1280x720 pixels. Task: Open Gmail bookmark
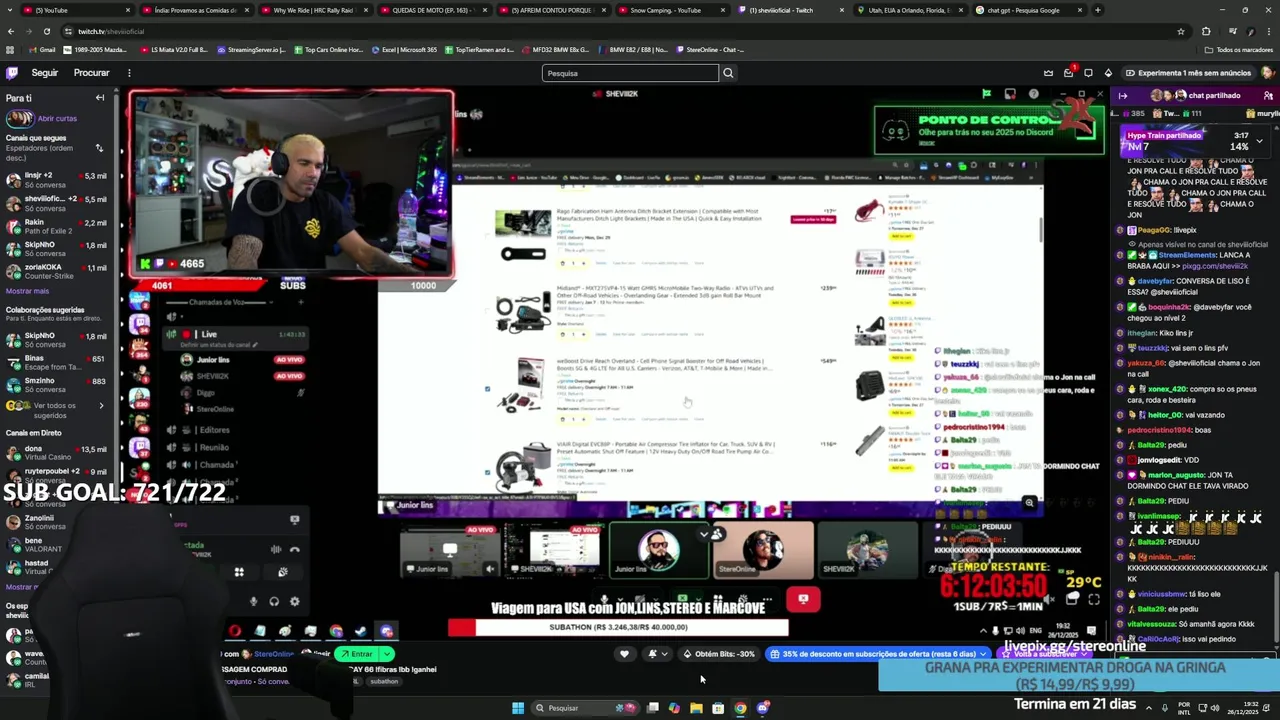pyautogui.click(x=42, y=49)
